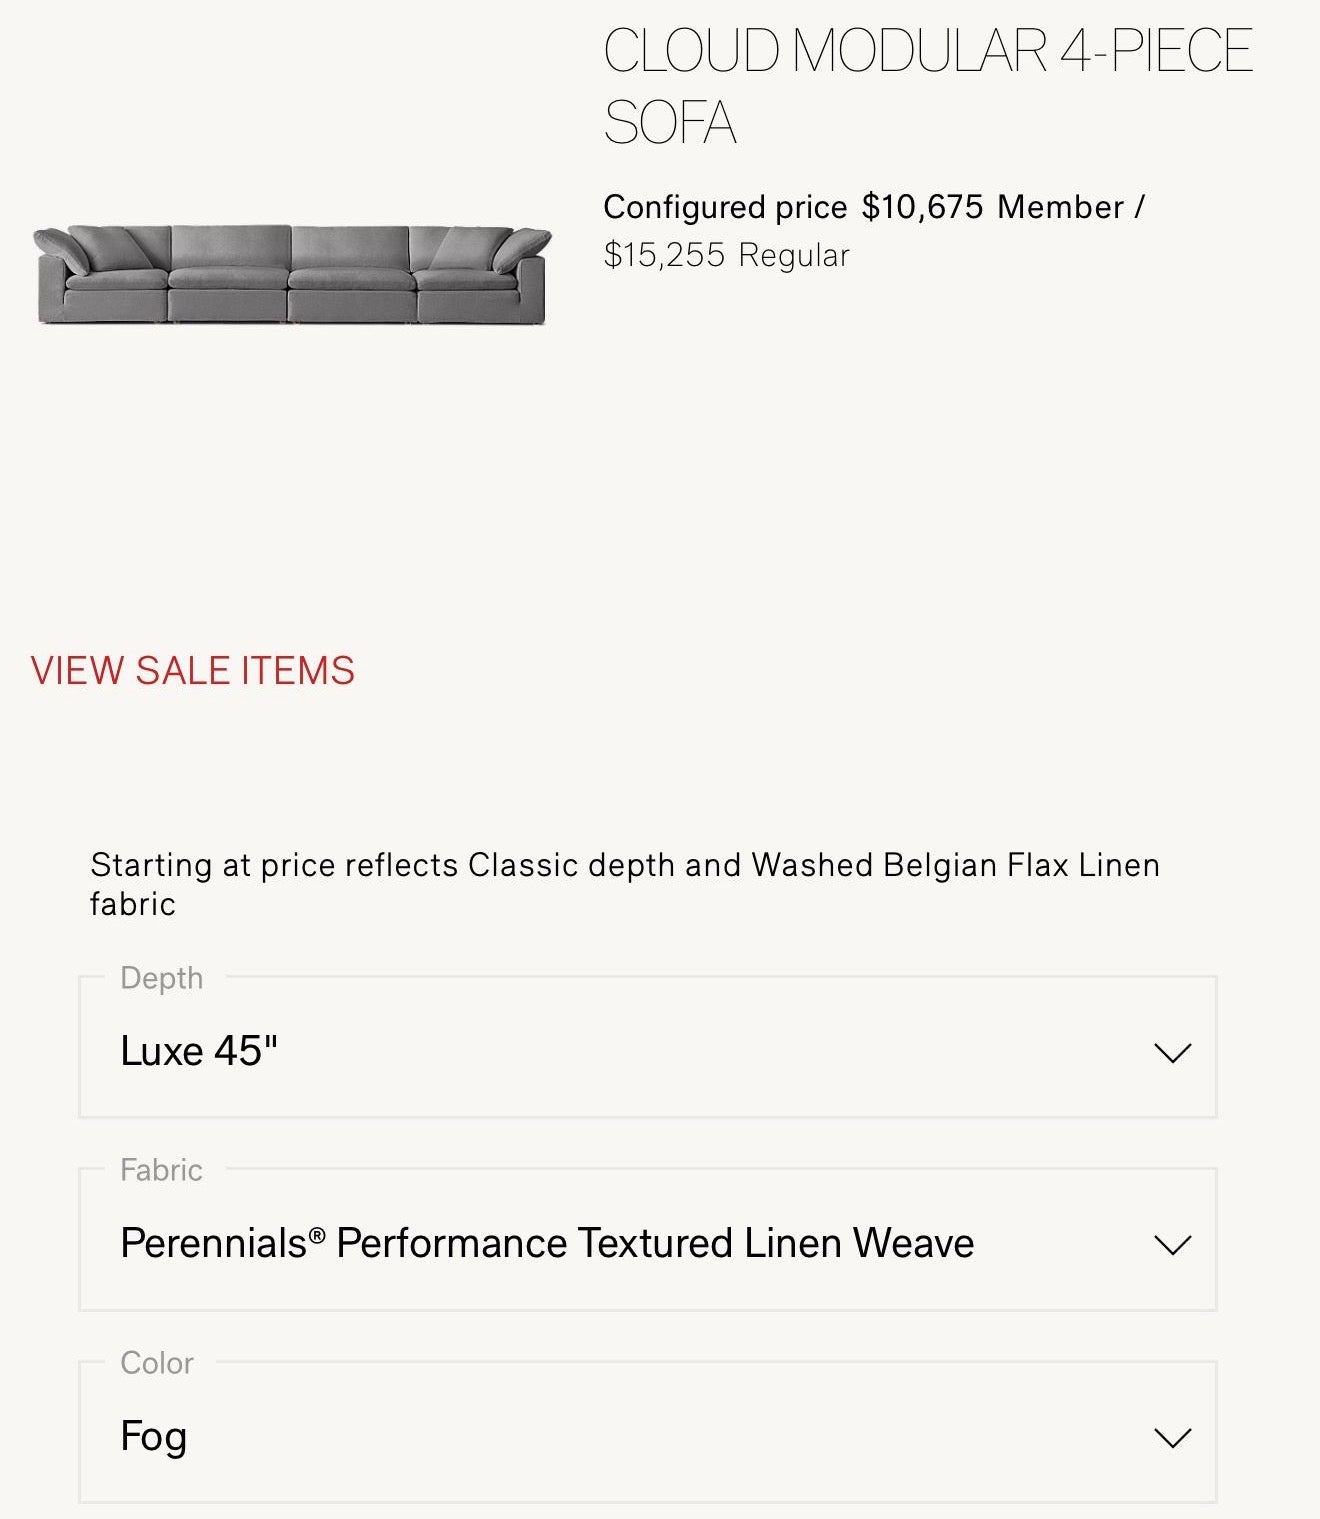Click the 'Regular' text after $15,255

pyautogui.click(x=794, y=255)
